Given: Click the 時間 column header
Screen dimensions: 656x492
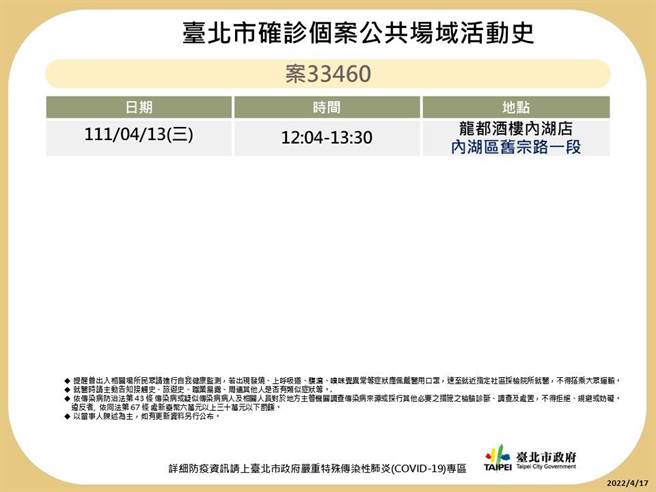Looking at the screenshot, I should click(327, 107).
